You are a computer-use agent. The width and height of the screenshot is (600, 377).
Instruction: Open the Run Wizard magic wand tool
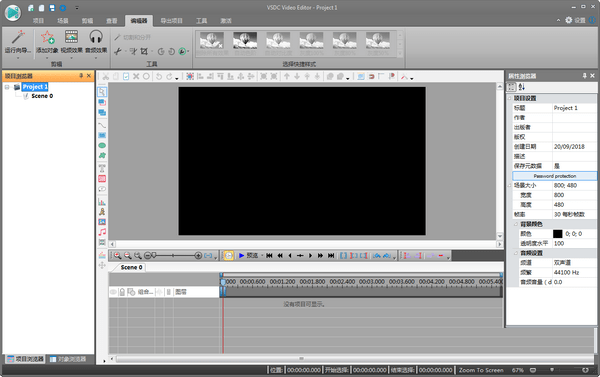coord(18,41)
